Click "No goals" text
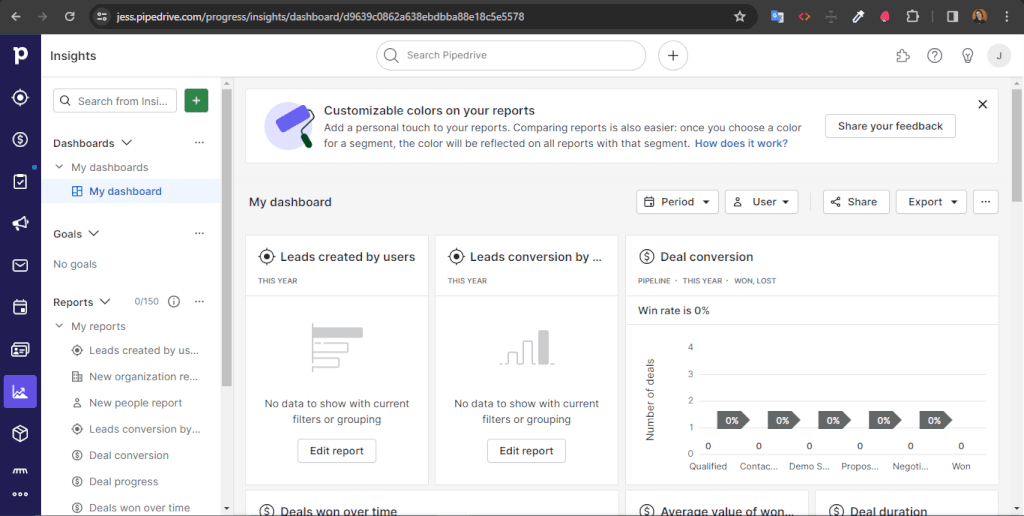 [x=75, y=264]
